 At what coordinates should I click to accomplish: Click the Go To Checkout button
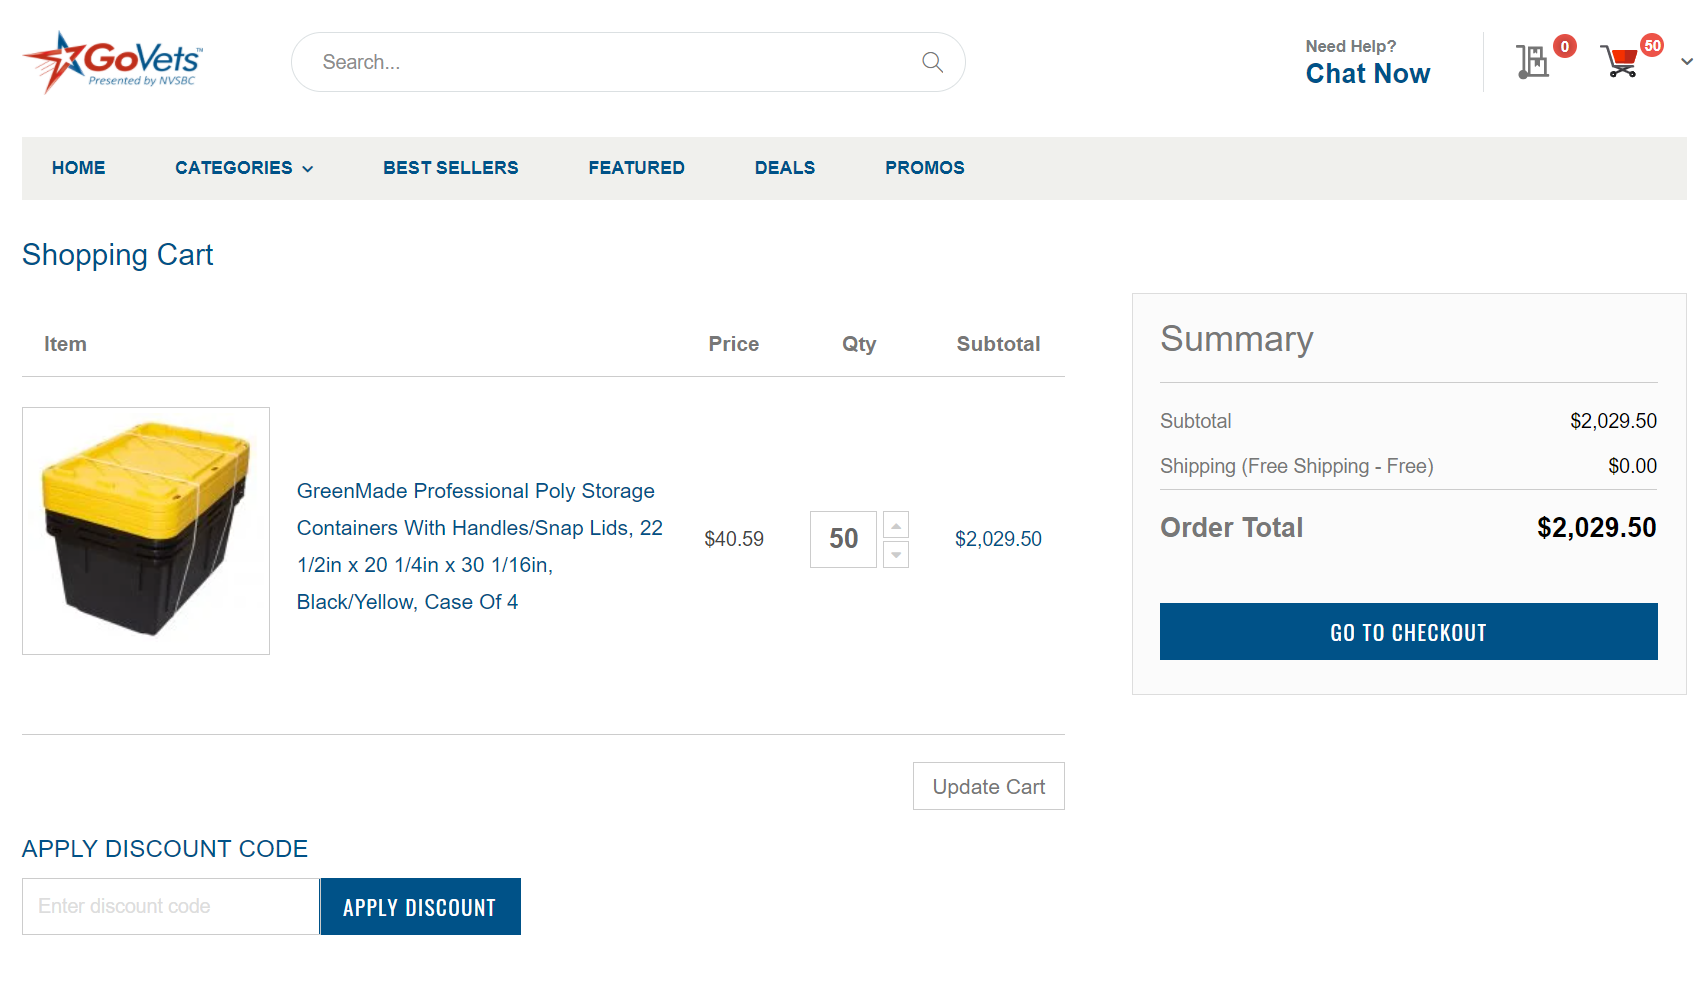click(x=1407, y=631)
